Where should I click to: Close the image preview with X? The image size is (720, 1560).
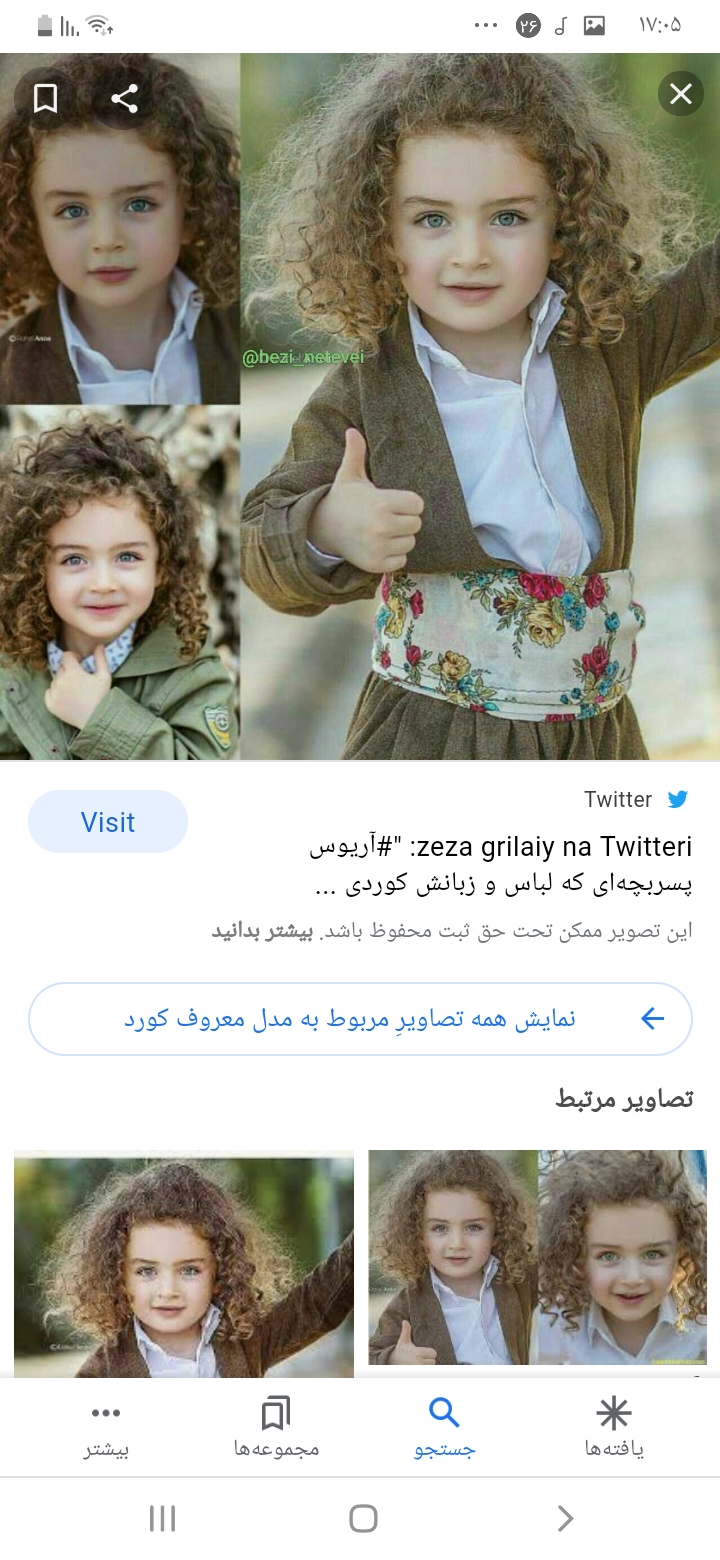tap(681, 94)
